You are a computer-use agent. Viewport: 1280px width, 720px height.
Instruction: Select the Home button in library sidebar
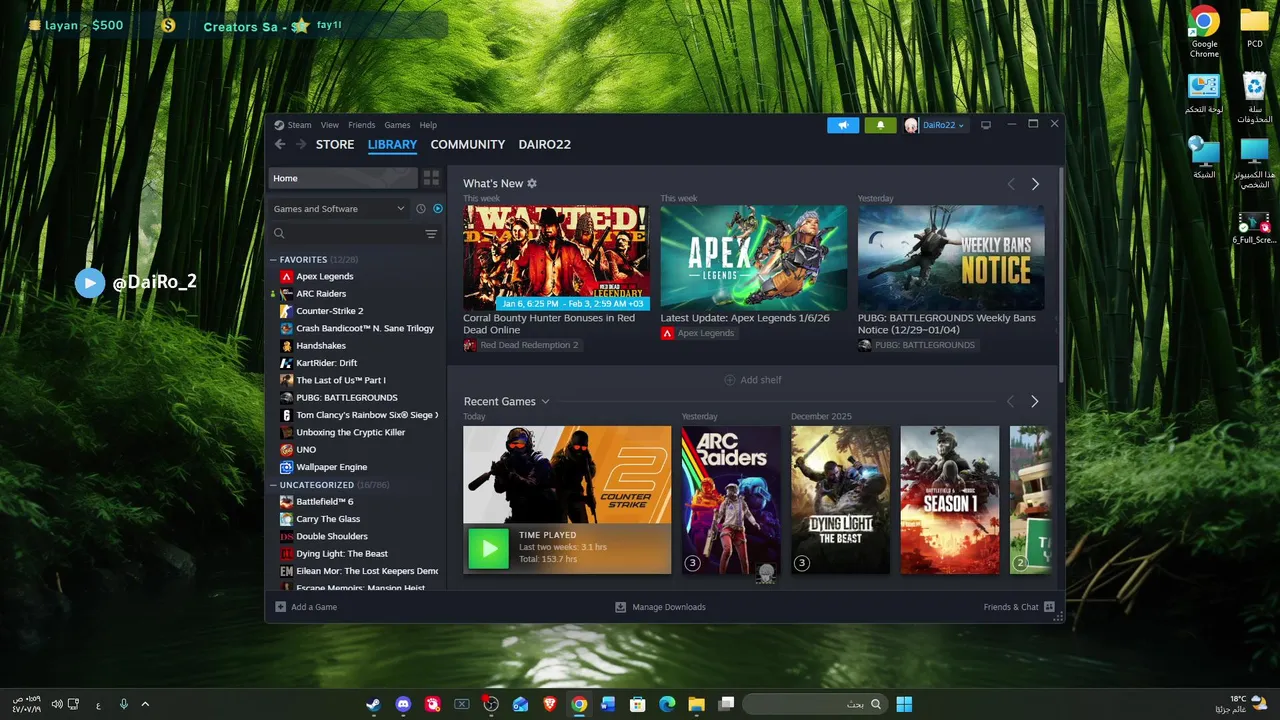343,178
